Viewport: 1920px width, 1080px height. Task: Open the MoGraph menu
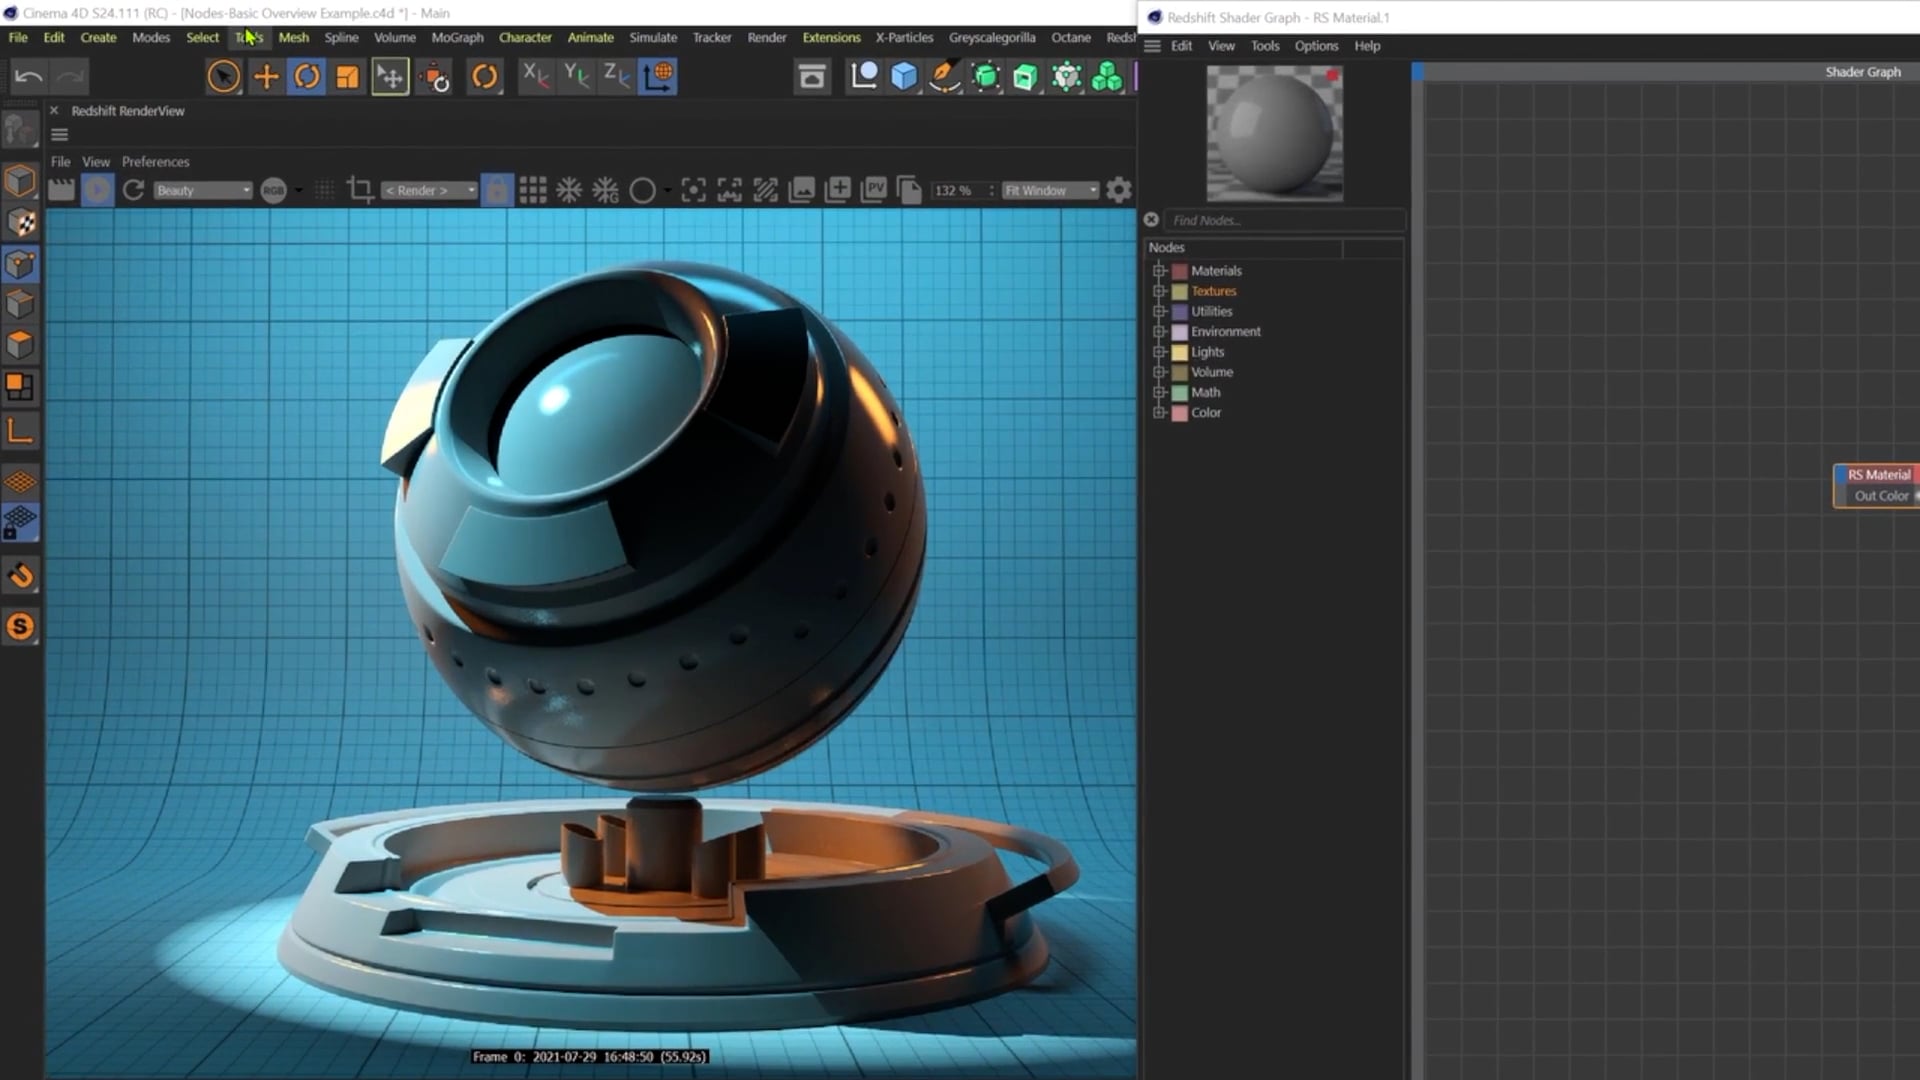click(457, 37)
